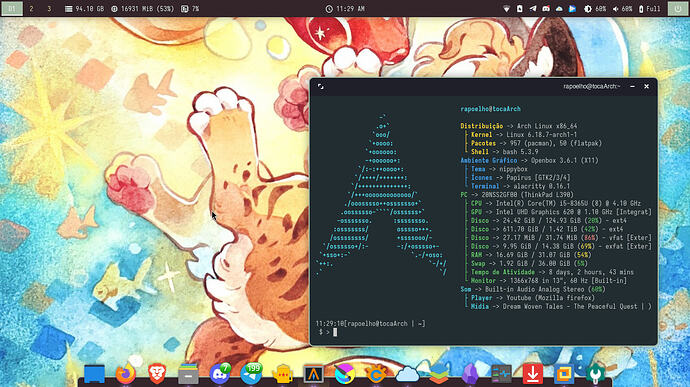Click the Swap 1.92 GiB line
Viewport: 690px width, 387px height.
(x=529, y=263)
